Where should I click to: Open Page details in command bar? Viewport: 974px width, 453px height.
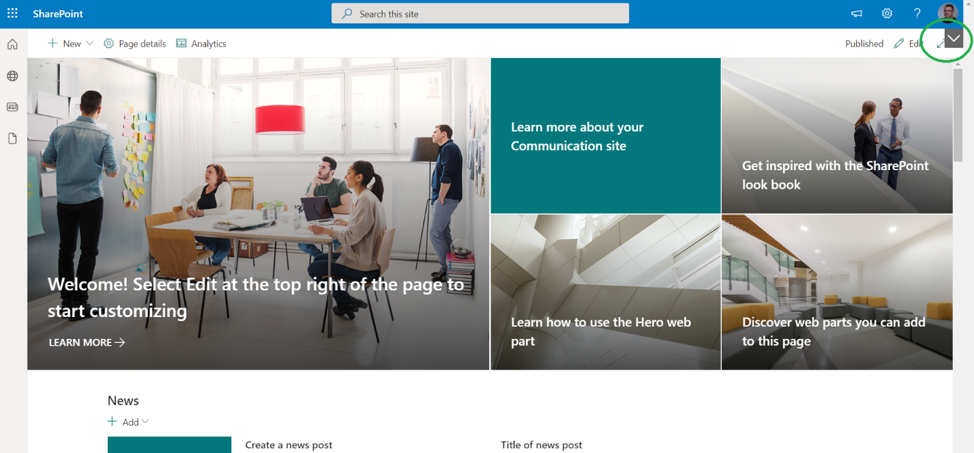click(x=134, y=44)
